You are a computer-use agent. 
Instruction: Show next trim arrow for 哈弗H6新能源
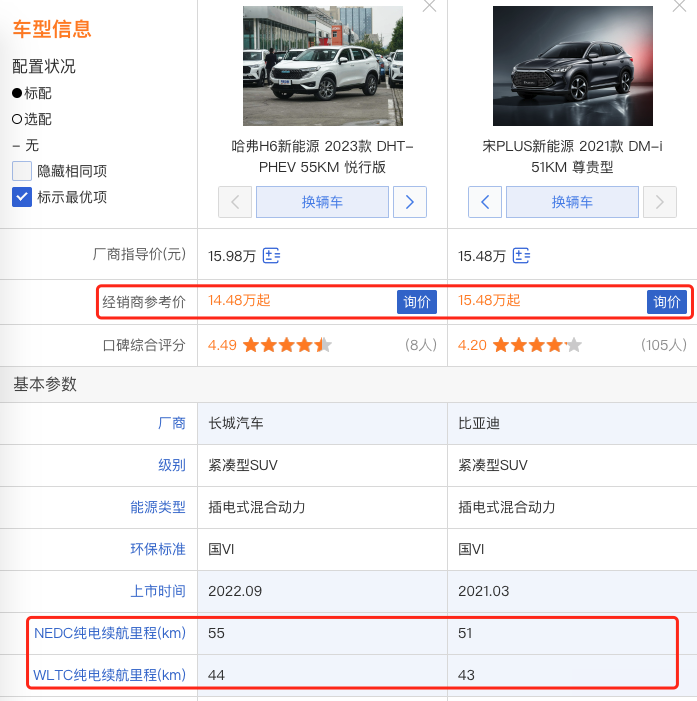click(410, 202)
